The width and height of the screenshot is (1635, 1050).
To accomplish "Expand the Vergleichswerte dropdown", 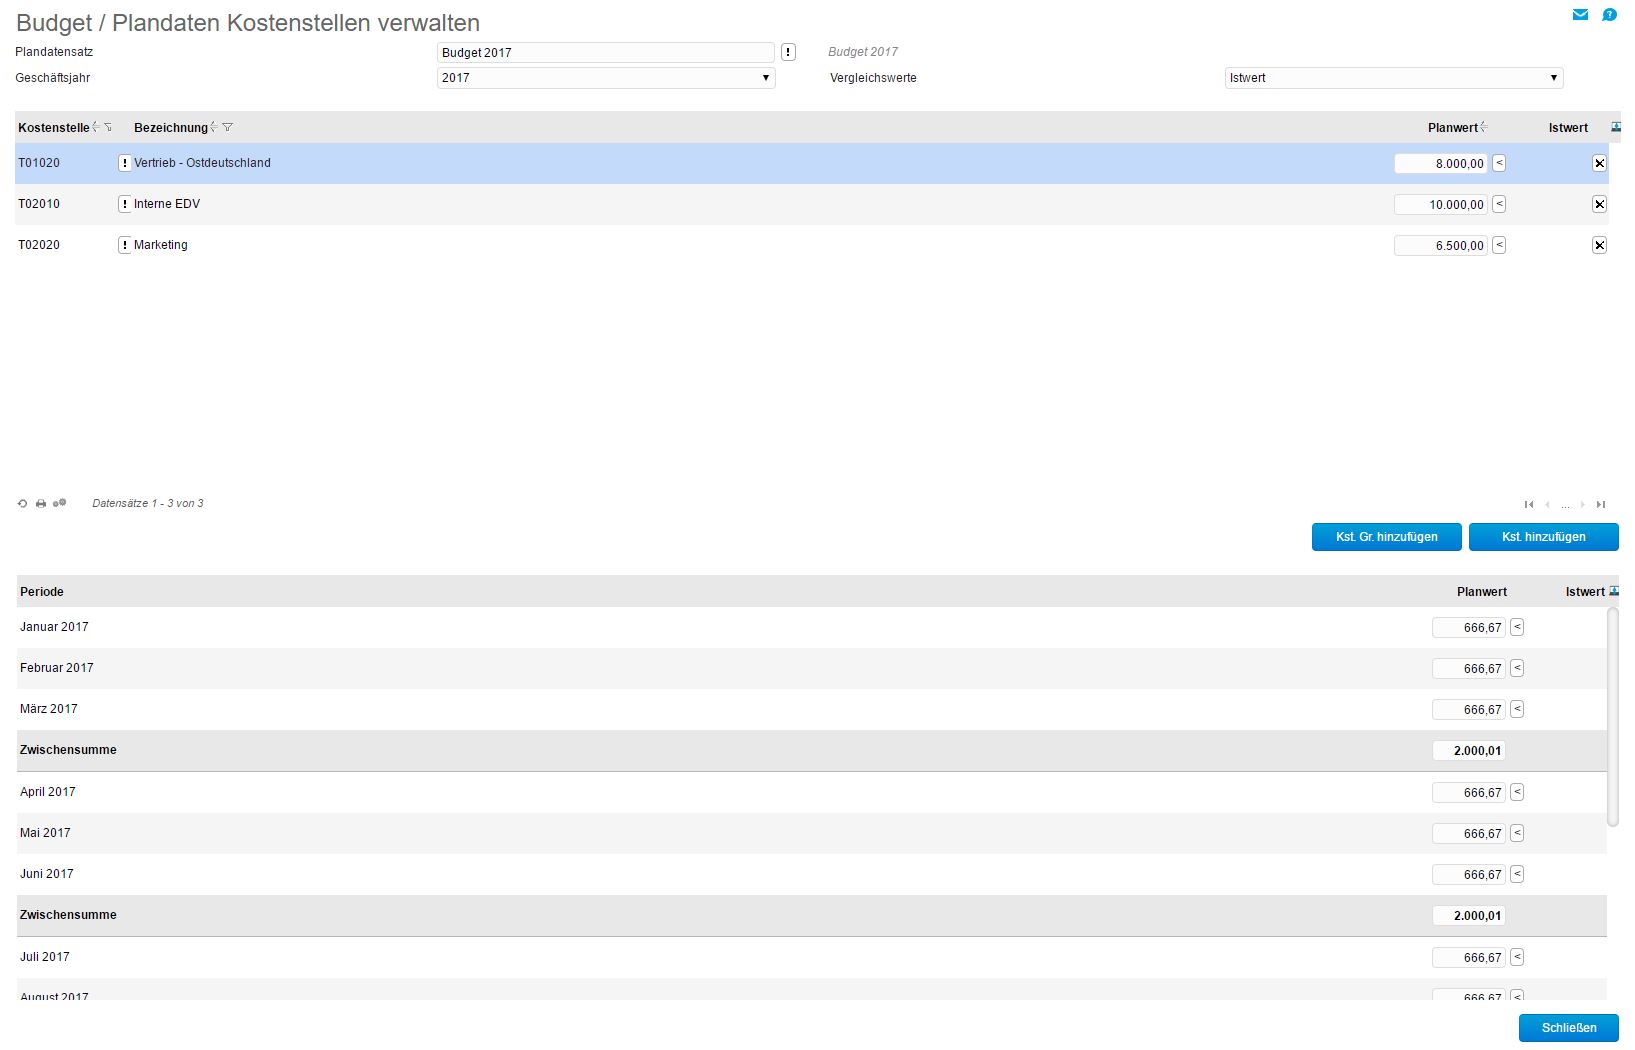I will pos(1393,78).
